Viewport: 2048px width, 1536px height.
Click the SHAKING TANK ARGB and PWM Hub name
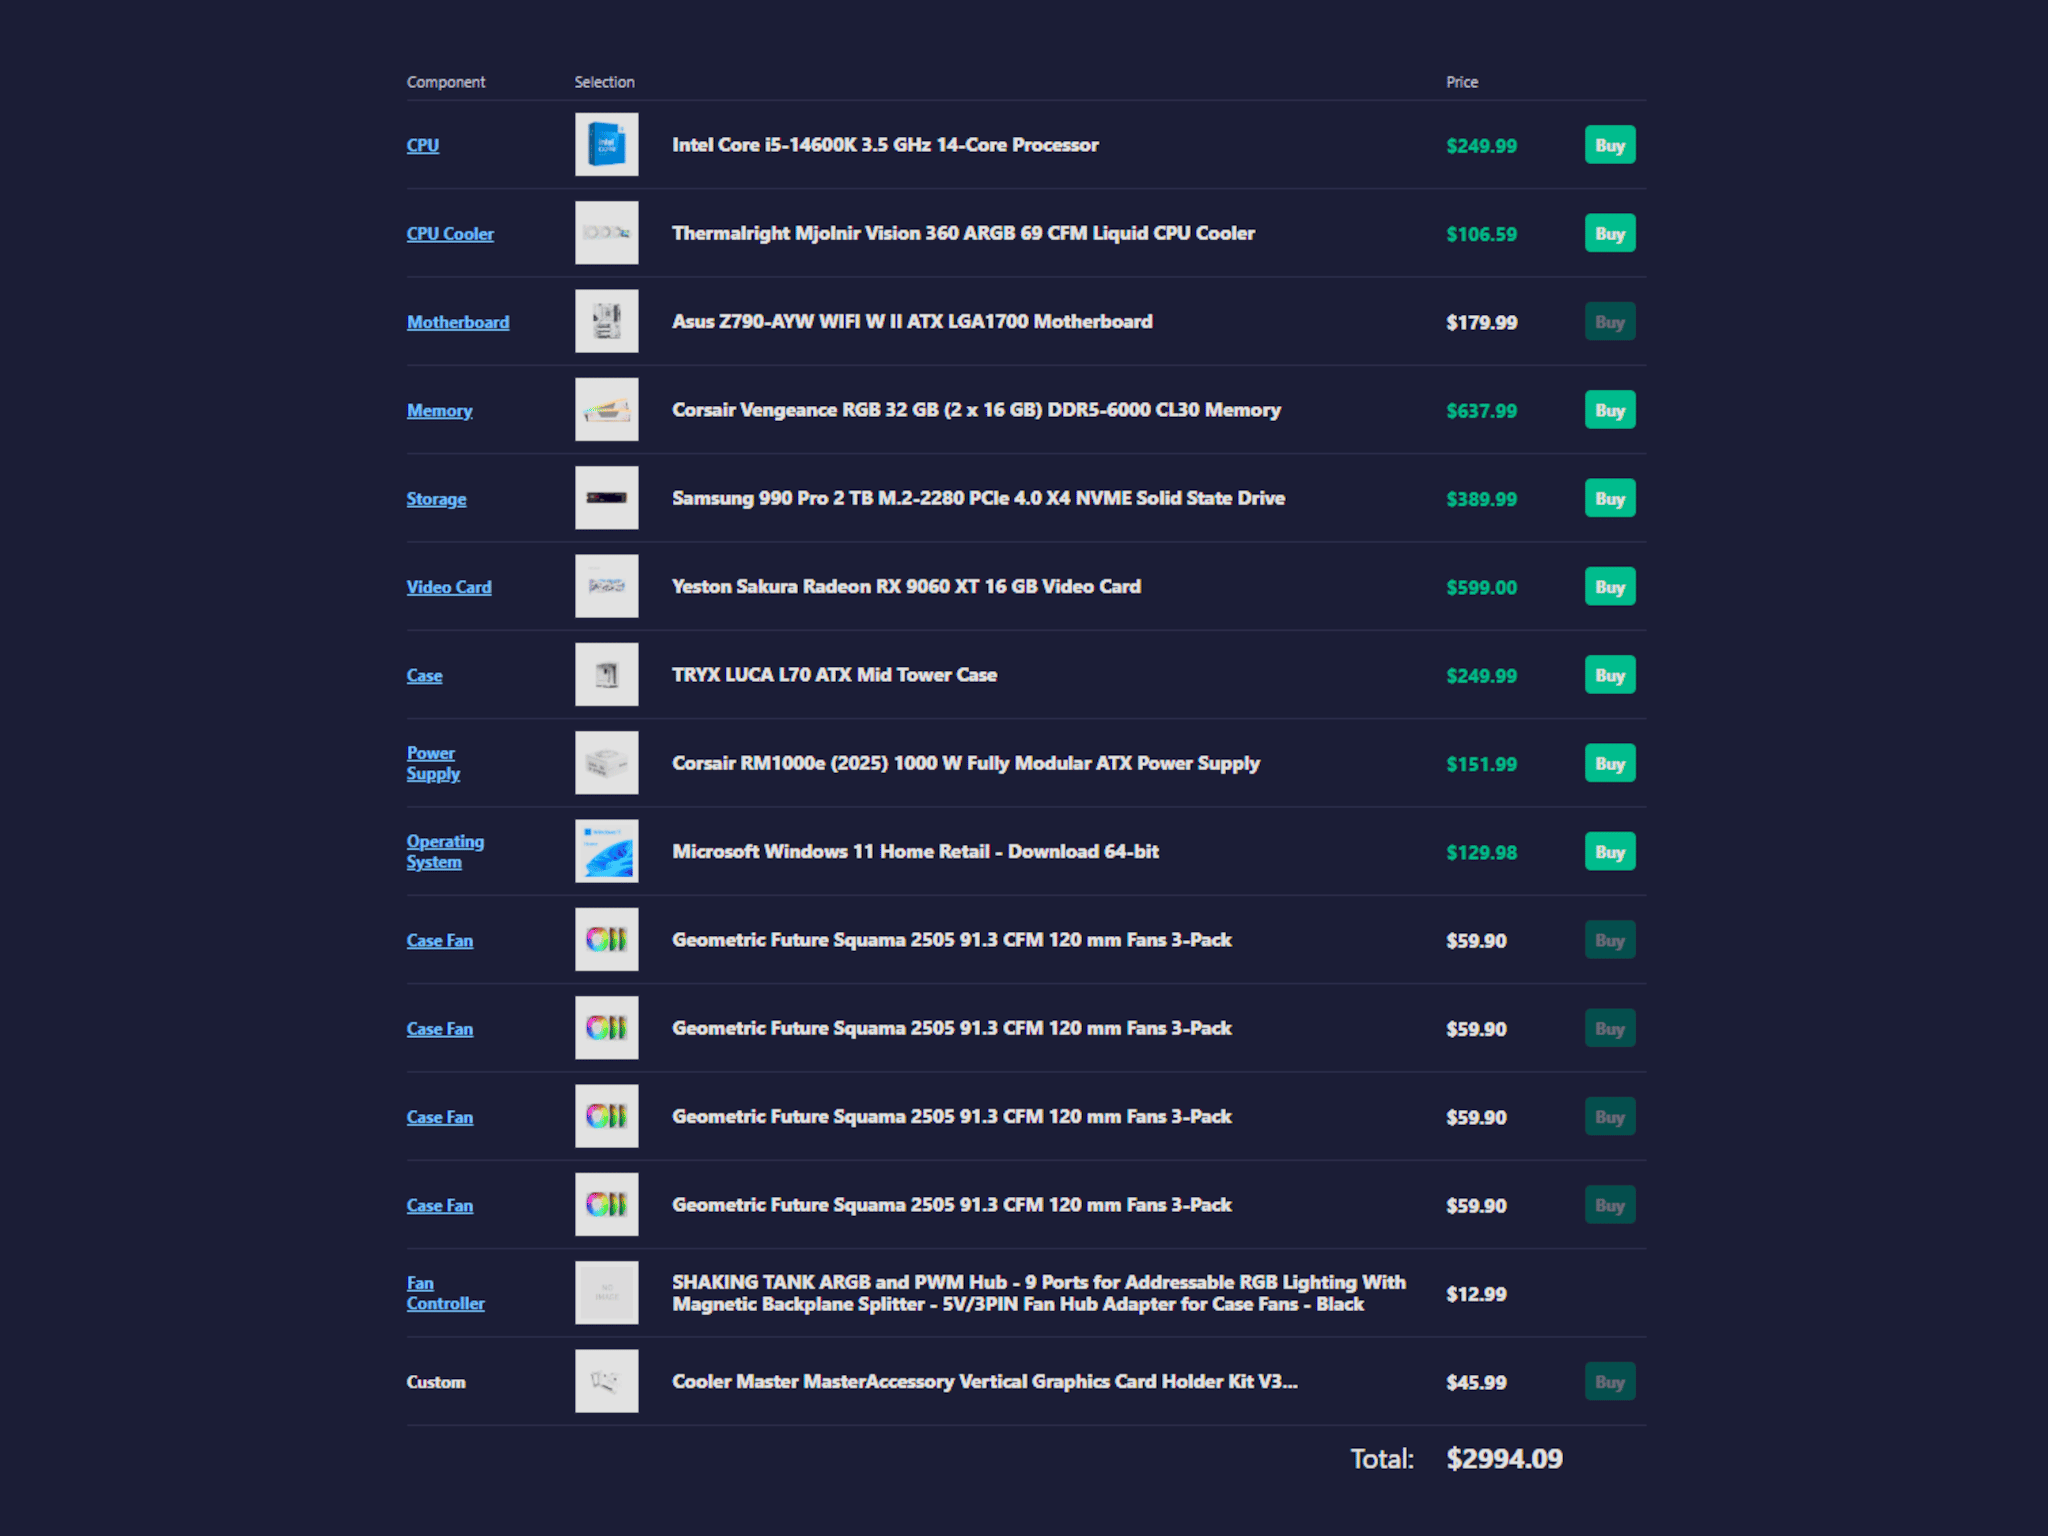click(x=1039, y=1293)
